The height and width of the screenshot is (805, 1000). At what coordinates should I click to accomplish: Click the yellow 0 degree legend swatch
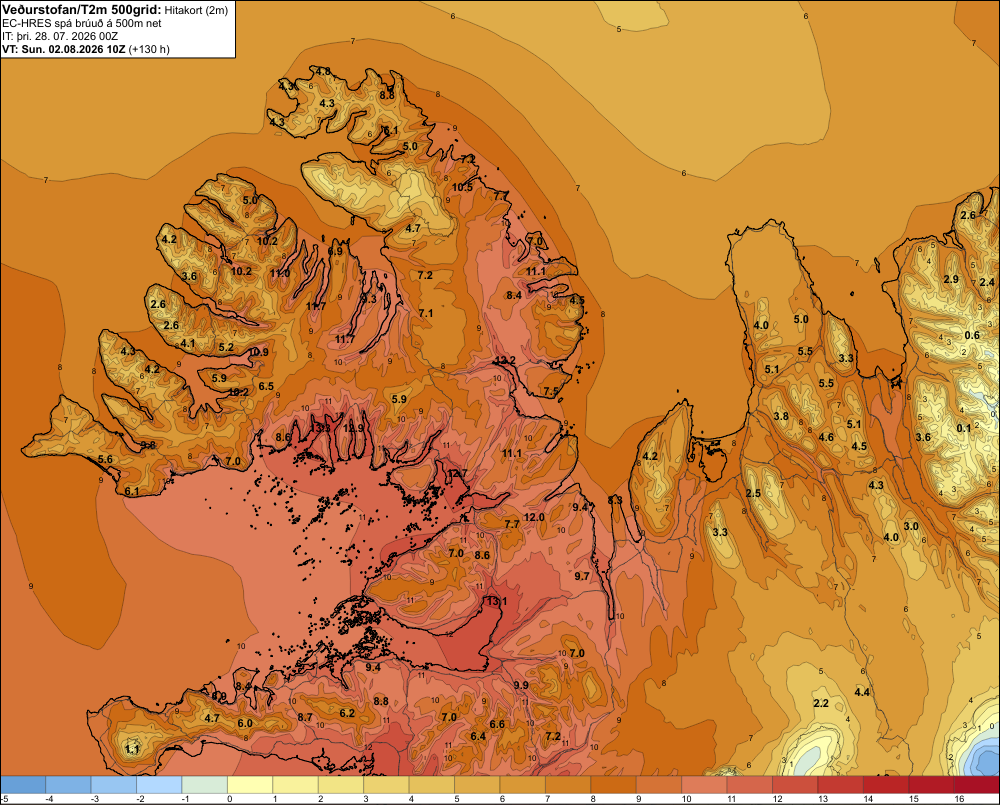pos(250,784)
